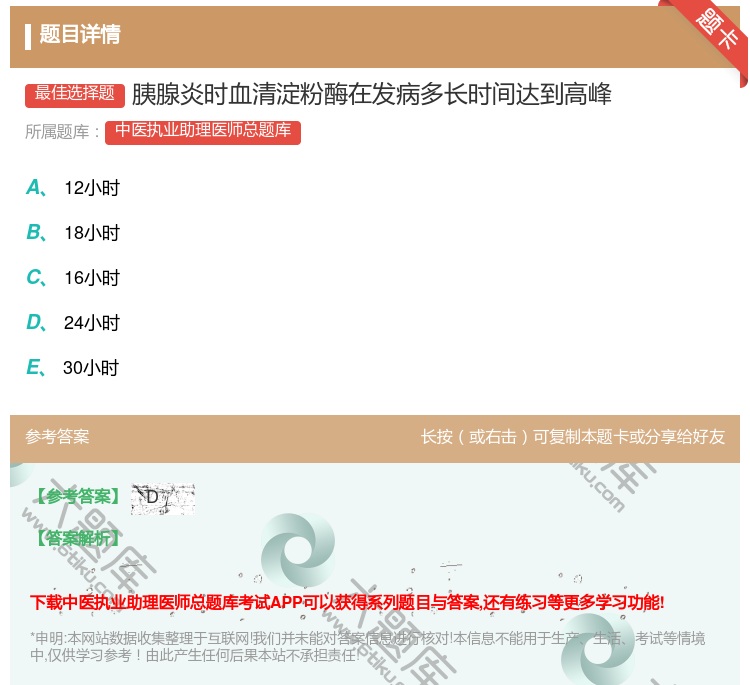The image size is (750, 685).
Task: Click the 【参考答案】 green label
Action: 78,497
